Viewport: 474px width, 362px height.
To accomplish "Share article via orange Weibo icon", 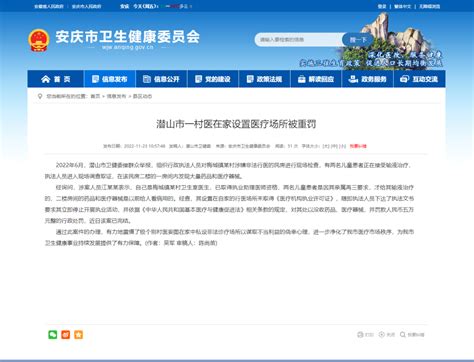I will (66, 334).
